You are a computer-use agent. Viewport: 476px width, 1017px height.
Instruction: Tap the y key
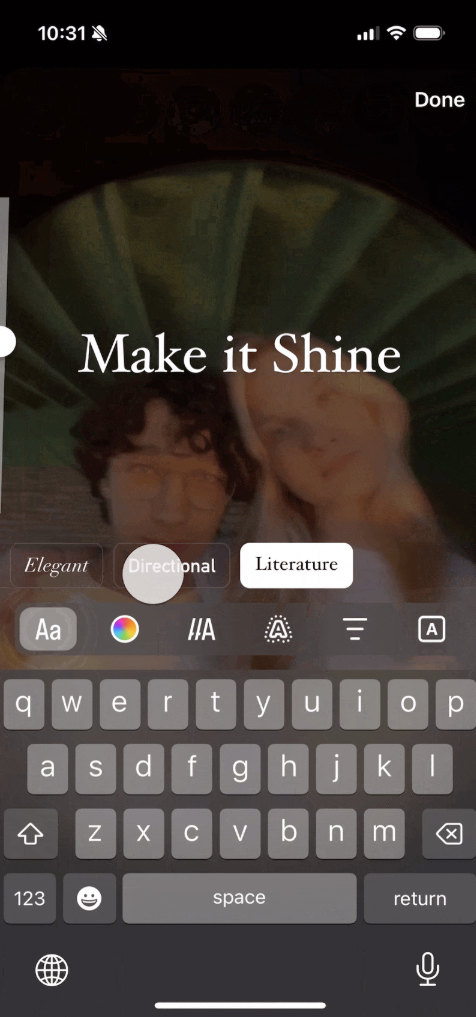click(263, 704)
